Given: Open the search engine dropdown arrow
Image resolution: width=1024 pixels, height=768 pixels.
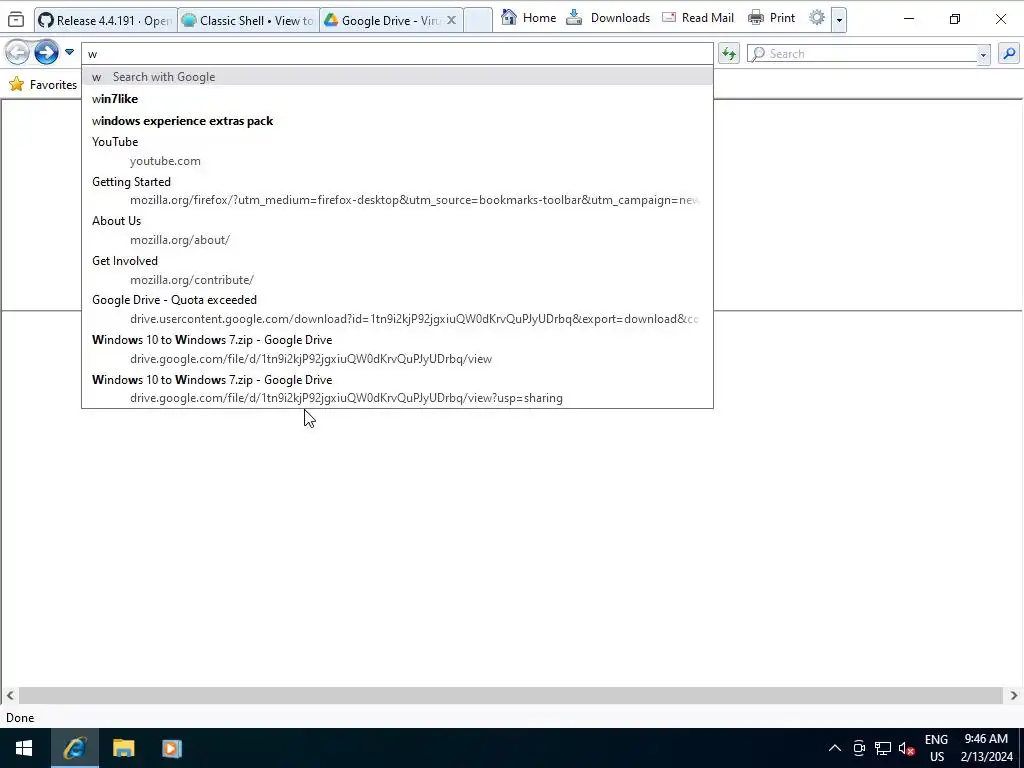Looking at the screenshot, I should click(984, 54).
